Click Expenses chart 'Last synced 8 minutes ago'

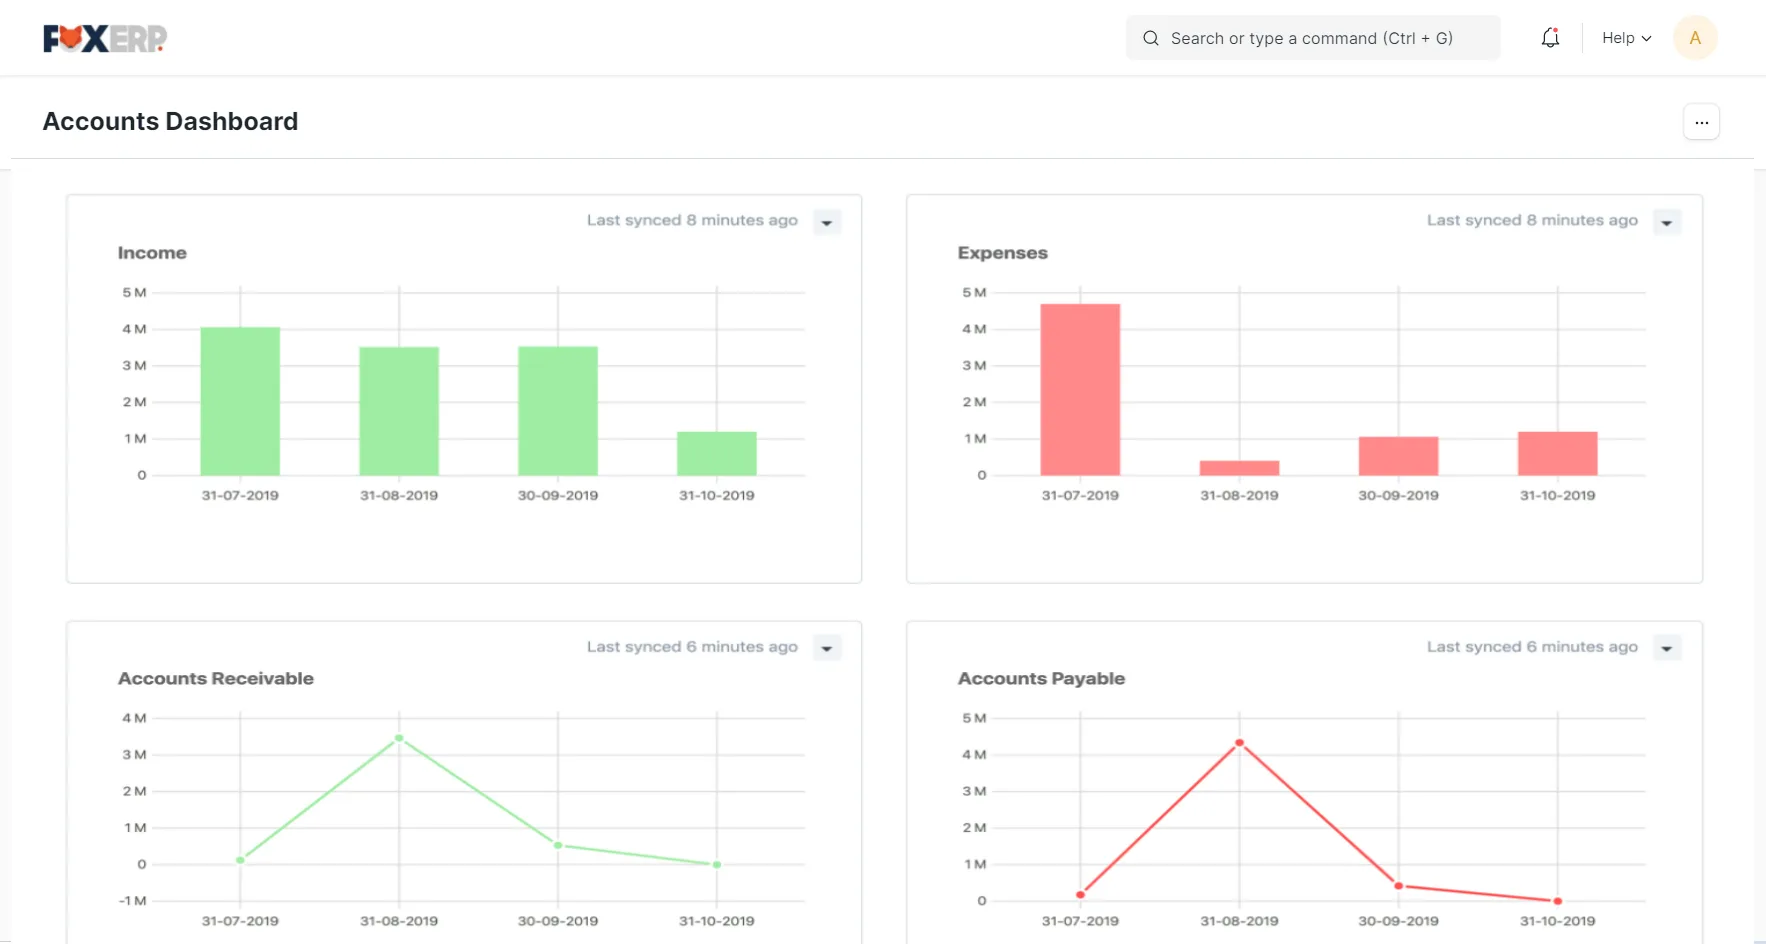pos(1532,220)
